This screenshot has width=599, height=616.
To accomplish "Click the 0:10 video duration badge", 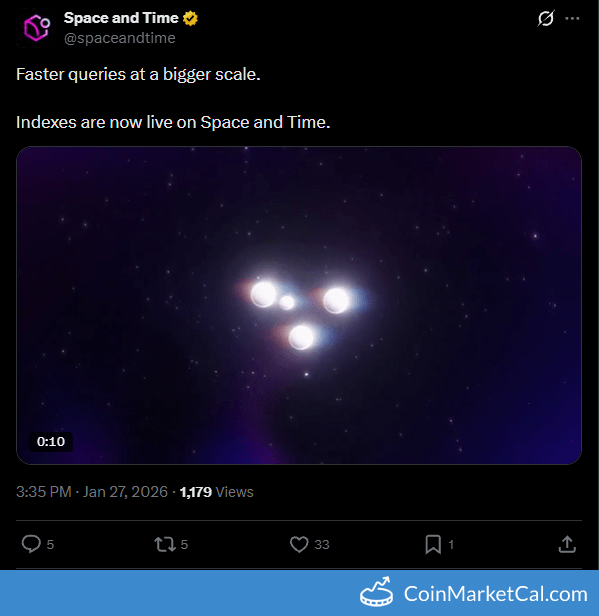I will click(51, 442).
